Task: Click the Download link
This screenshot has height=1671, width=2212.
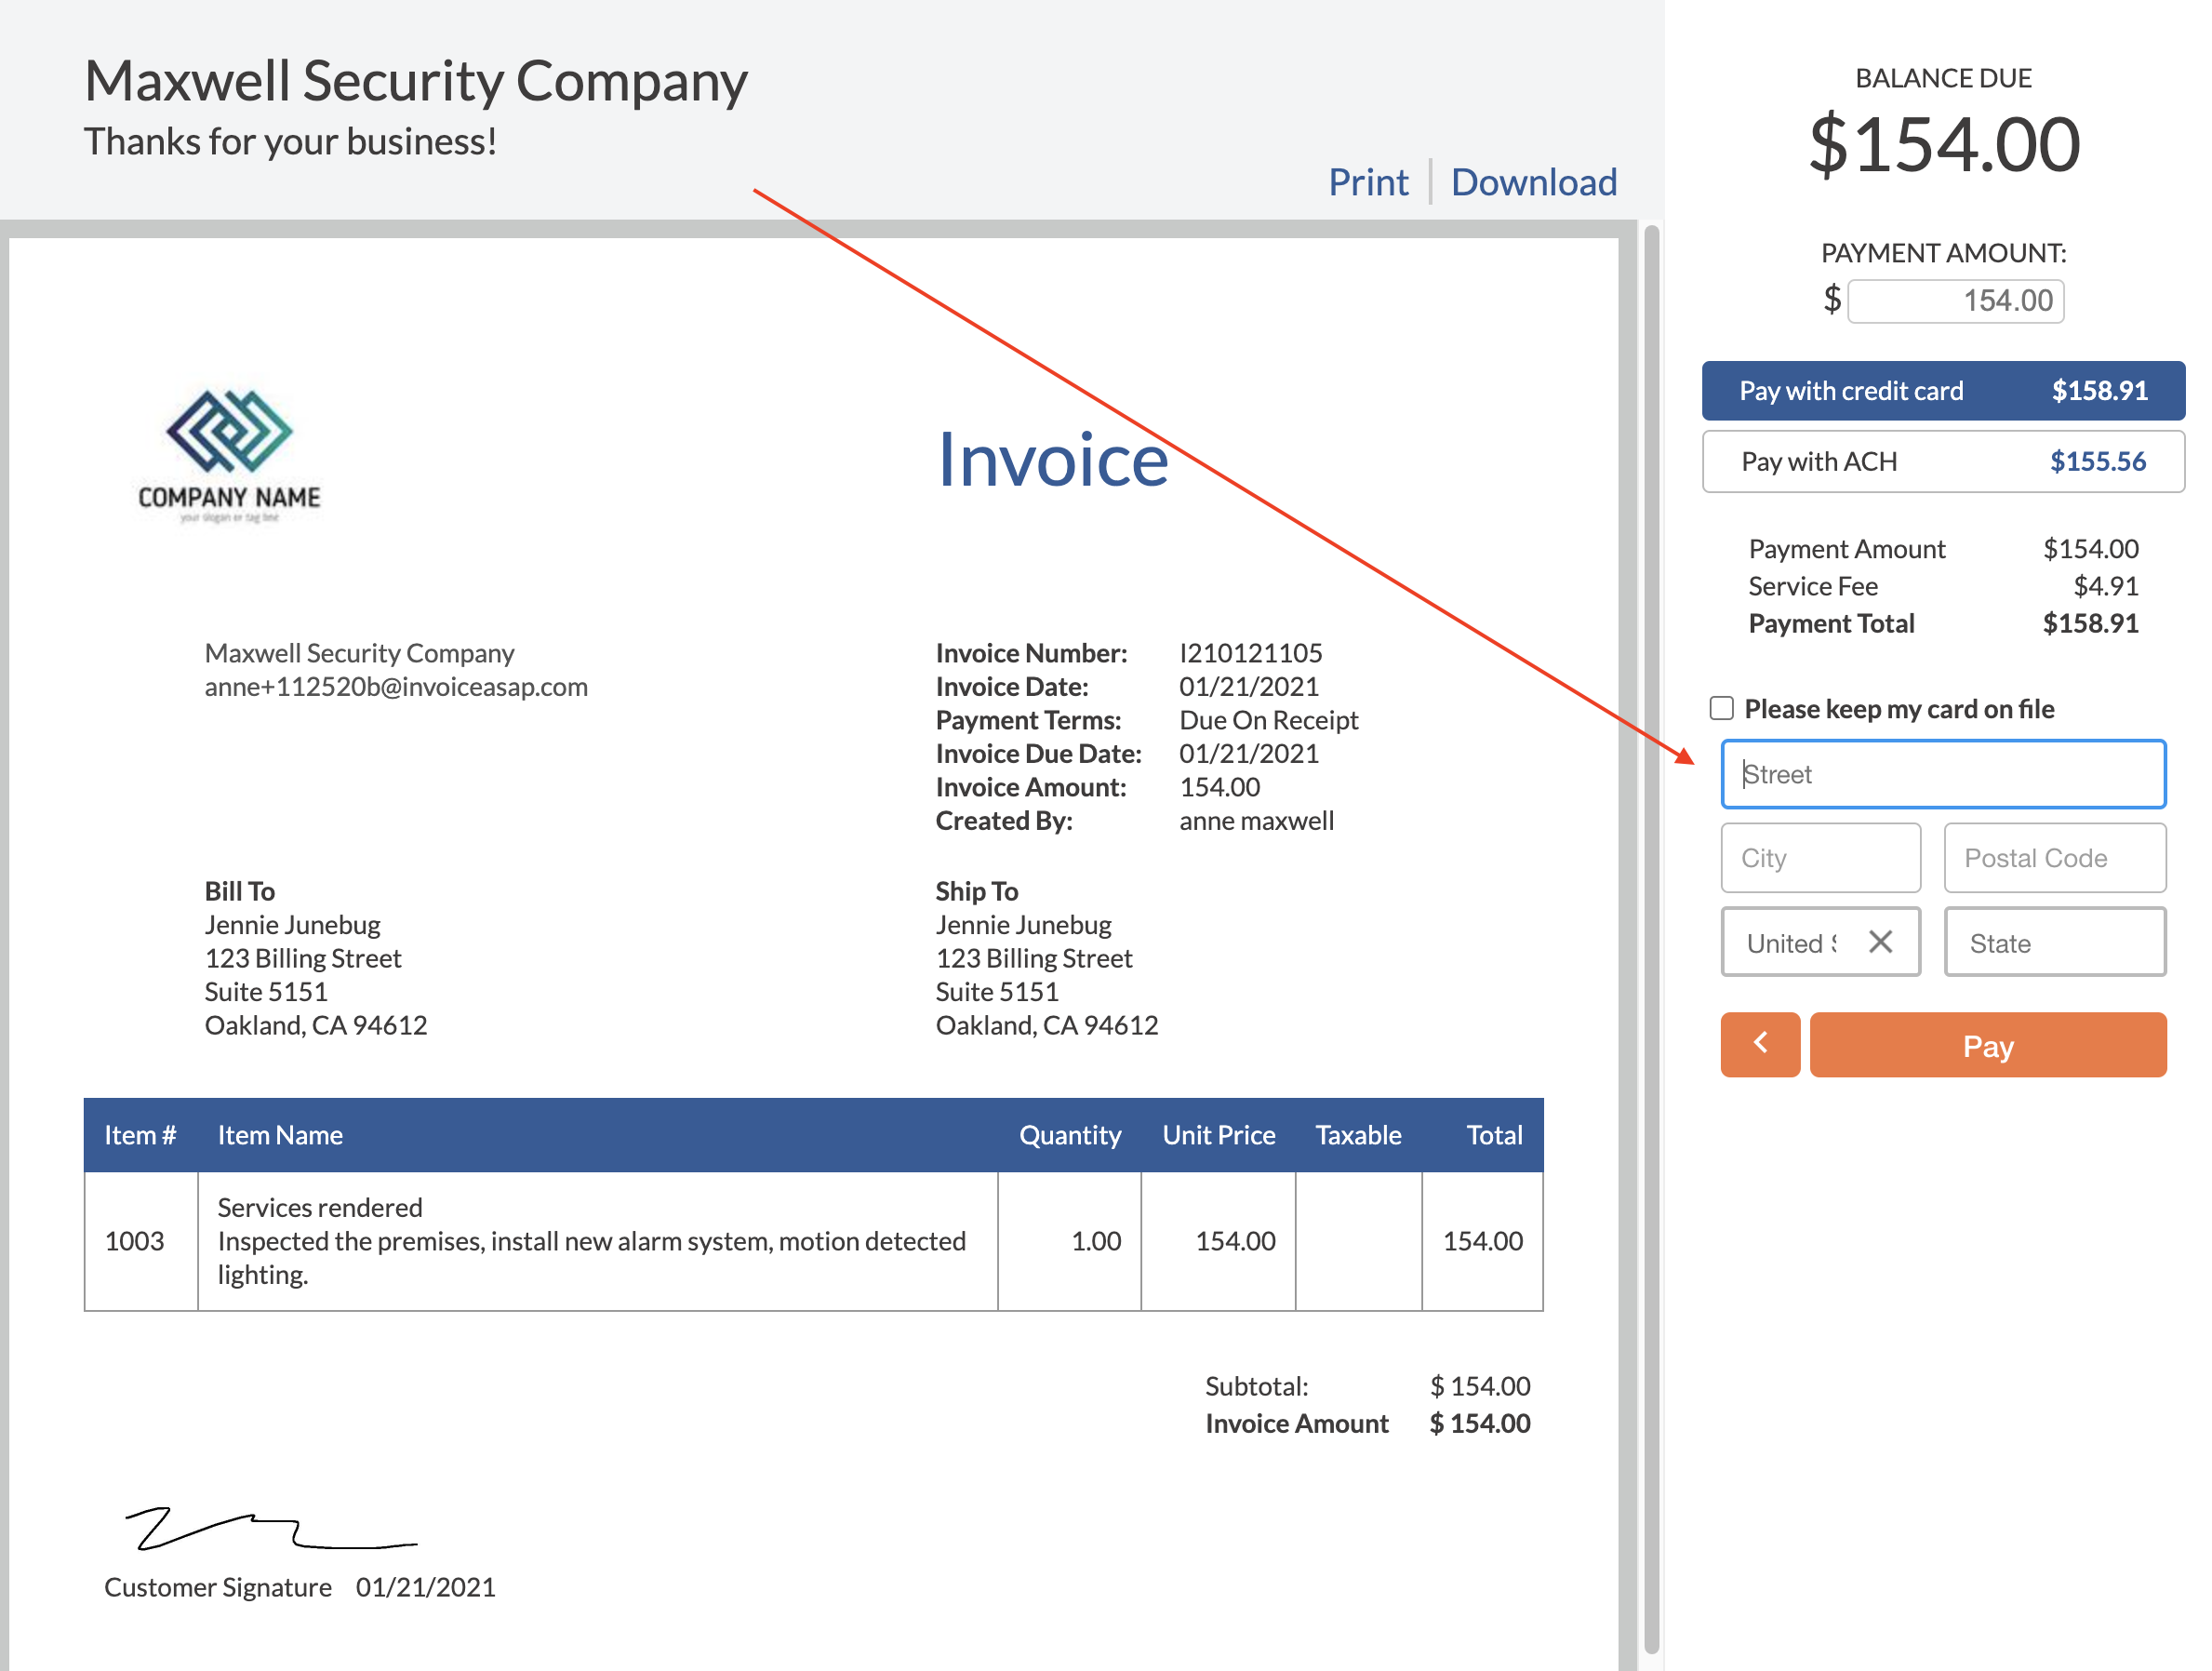Action: pyautogui.click(x=1533, y=183)
